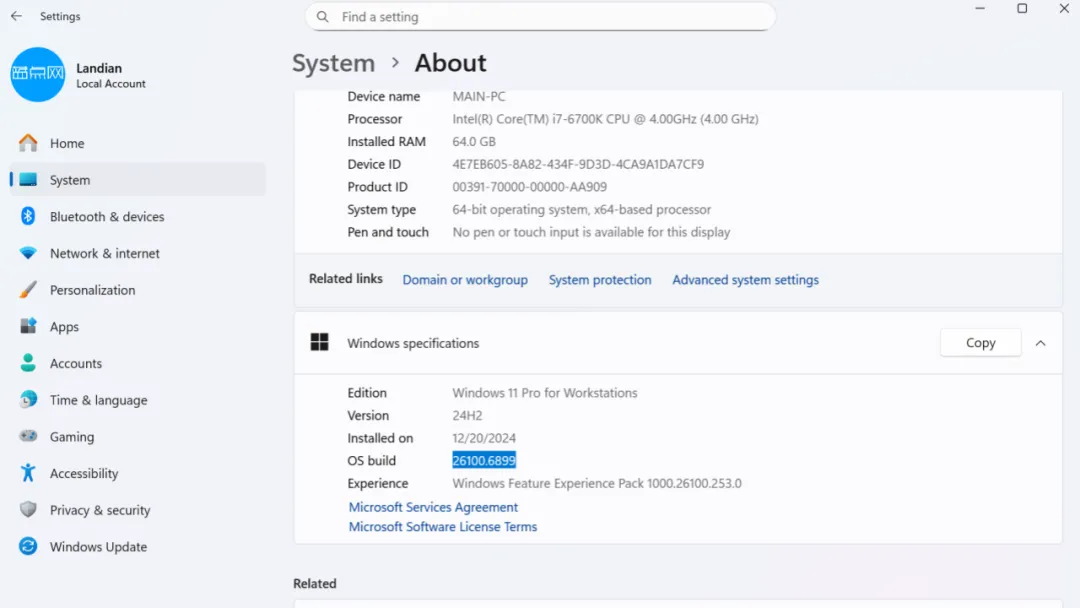Open System protection link
Viewport: 1080px width, 608px height.
pos(600,280)
